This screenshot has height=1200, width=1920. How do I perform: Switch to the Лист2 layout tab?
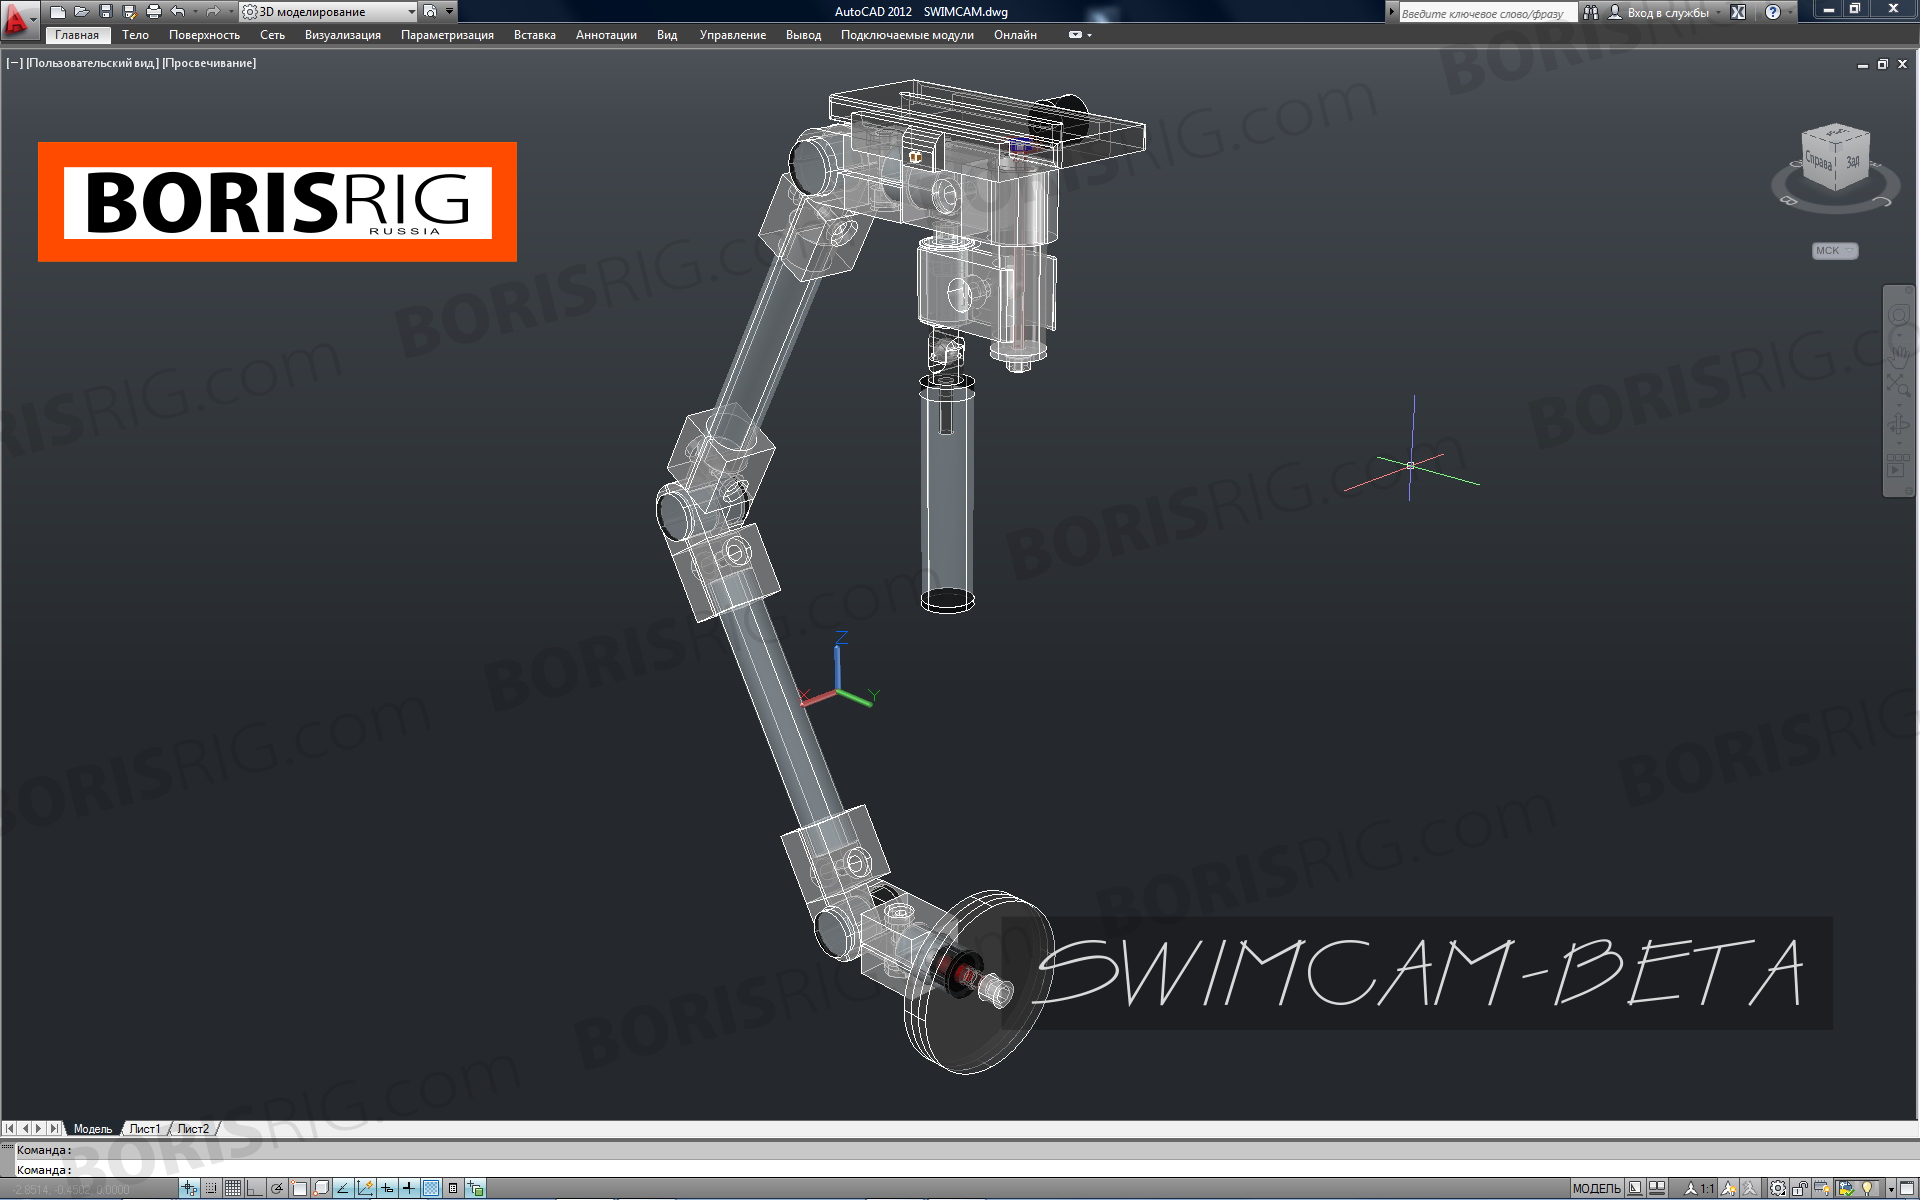(x=194, y=1129)
